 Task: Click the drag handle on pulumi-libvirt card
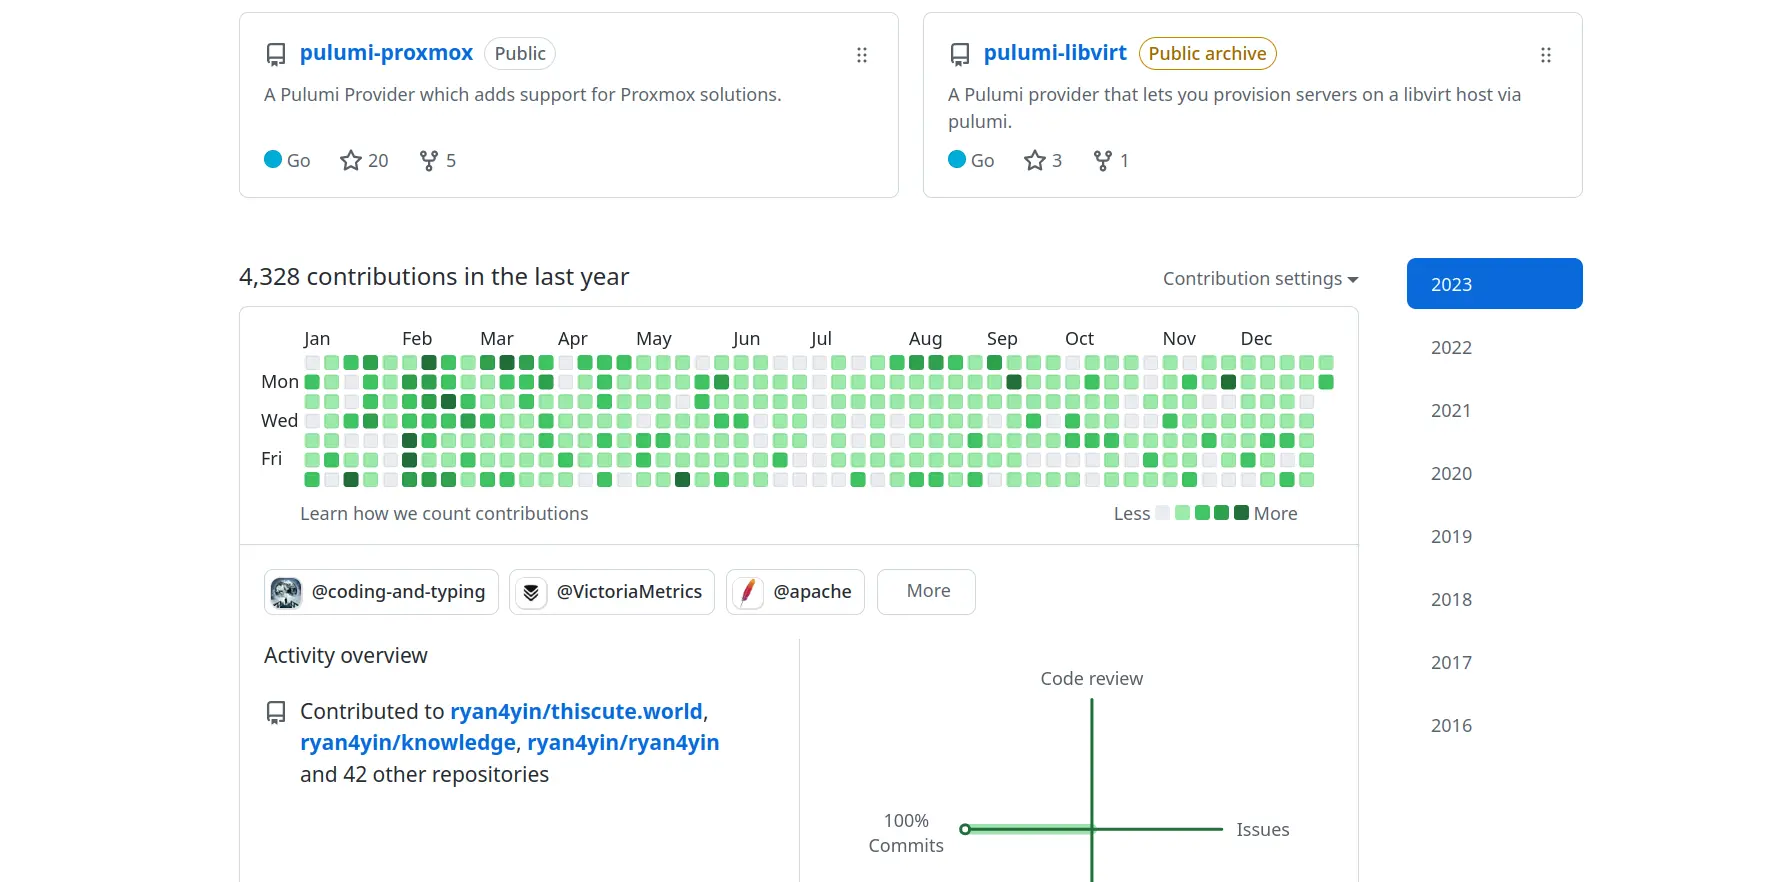click(x=1545, y=55)
